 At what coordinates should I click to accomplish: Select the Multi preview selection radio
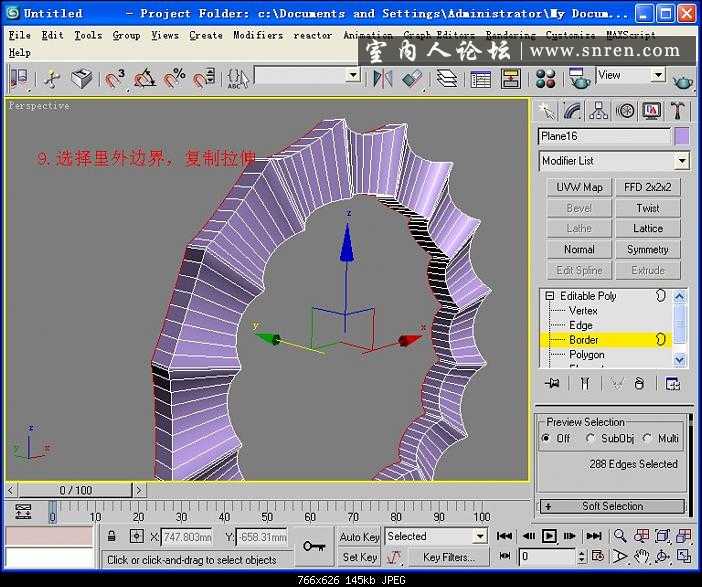click(648, 439)
